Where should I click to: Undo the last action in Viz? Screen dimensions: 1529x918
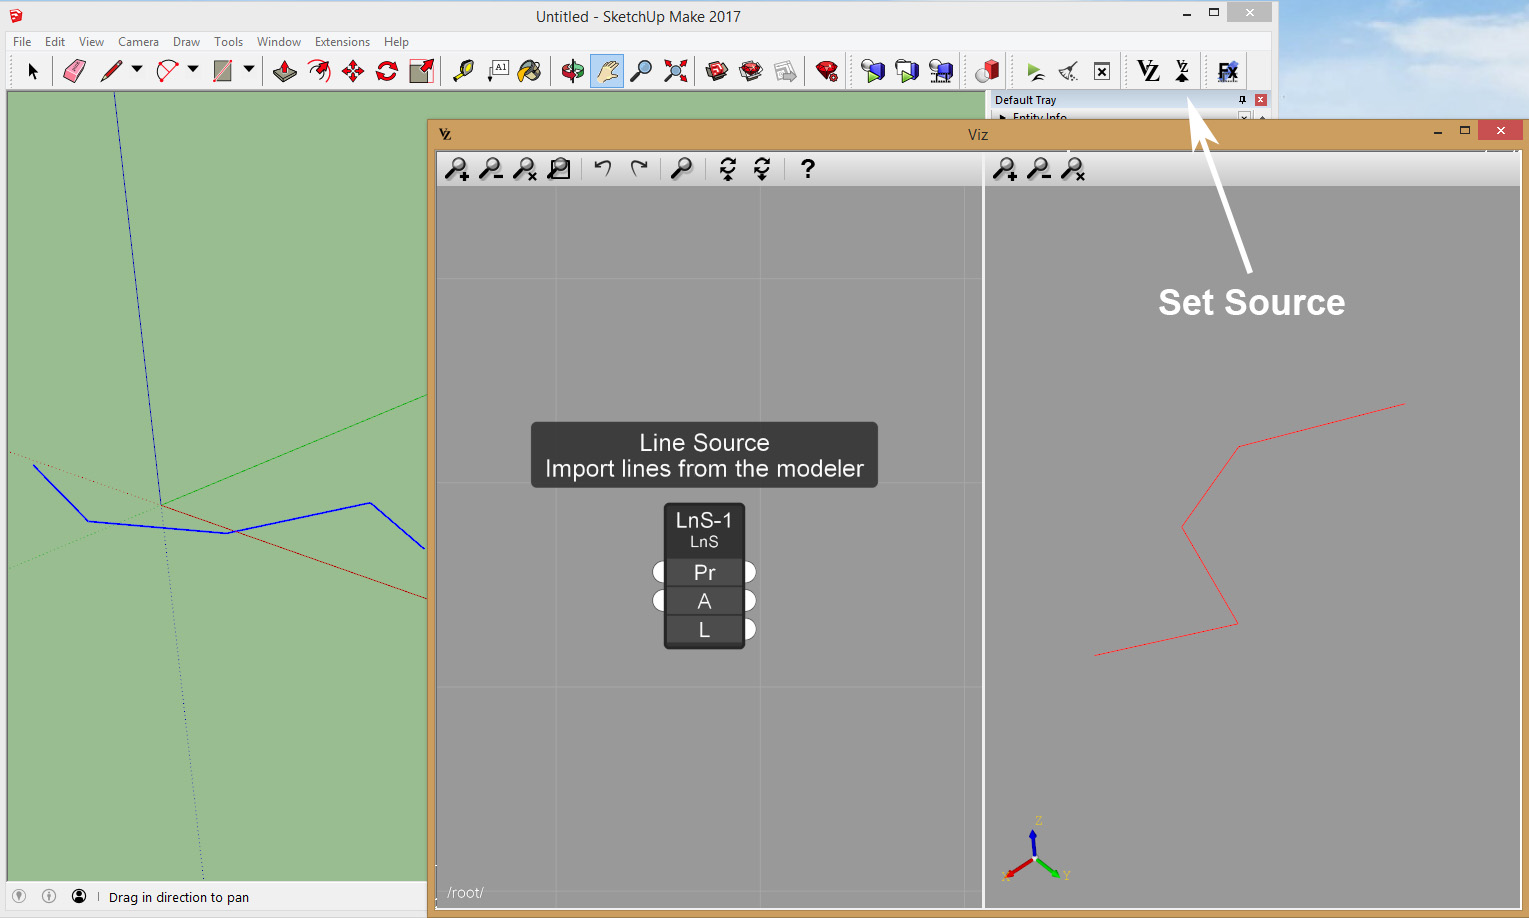[602, 168]
